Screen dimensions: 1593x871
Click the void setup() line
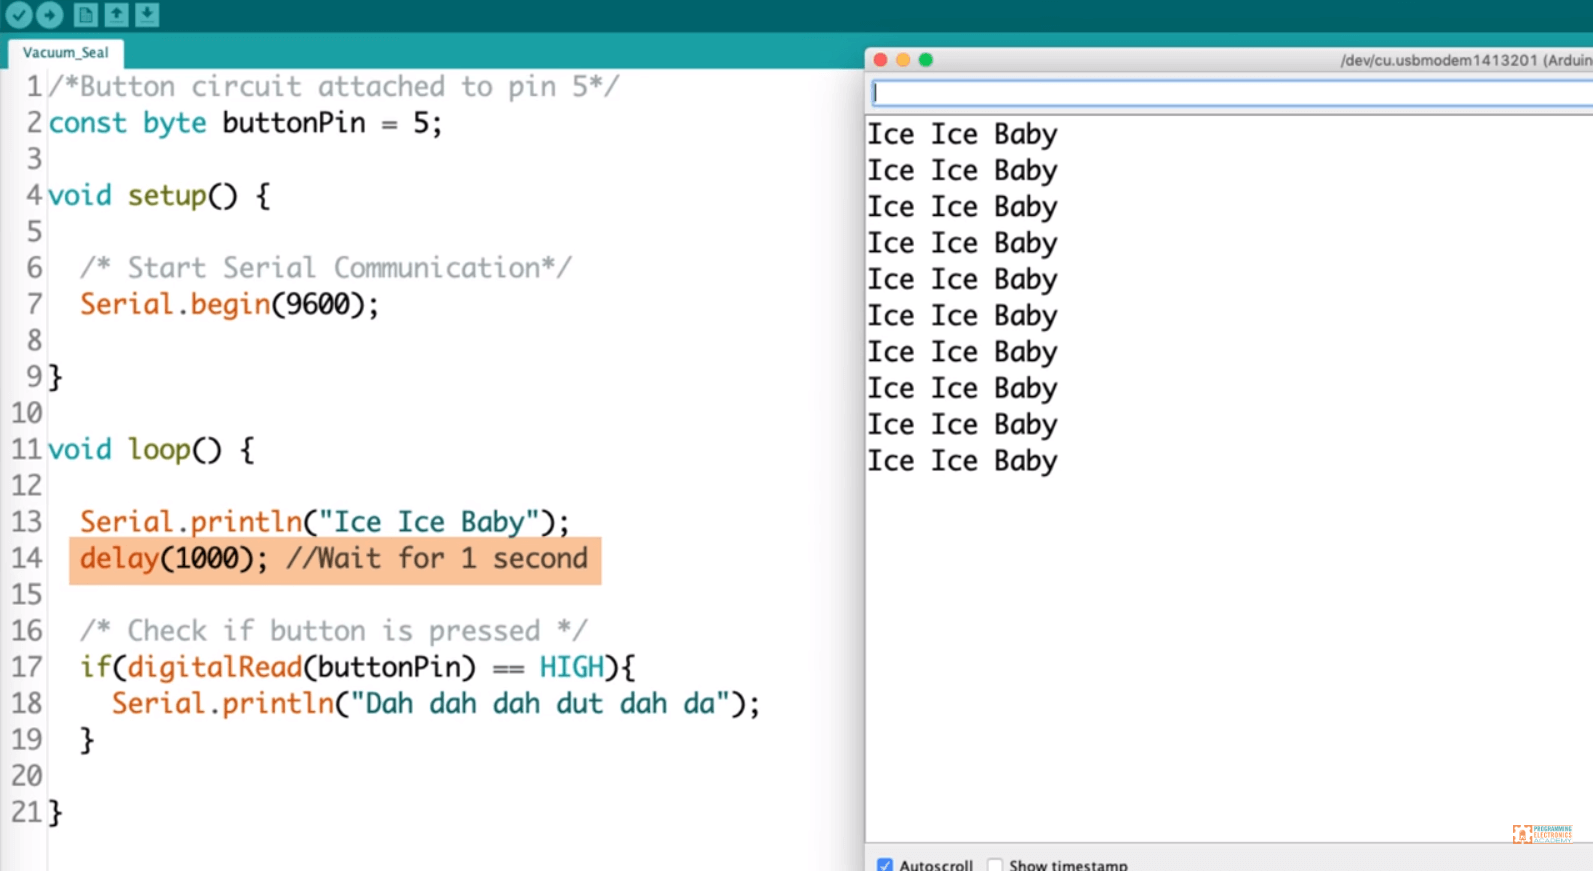pyautogui.click(x=159, y=195)
